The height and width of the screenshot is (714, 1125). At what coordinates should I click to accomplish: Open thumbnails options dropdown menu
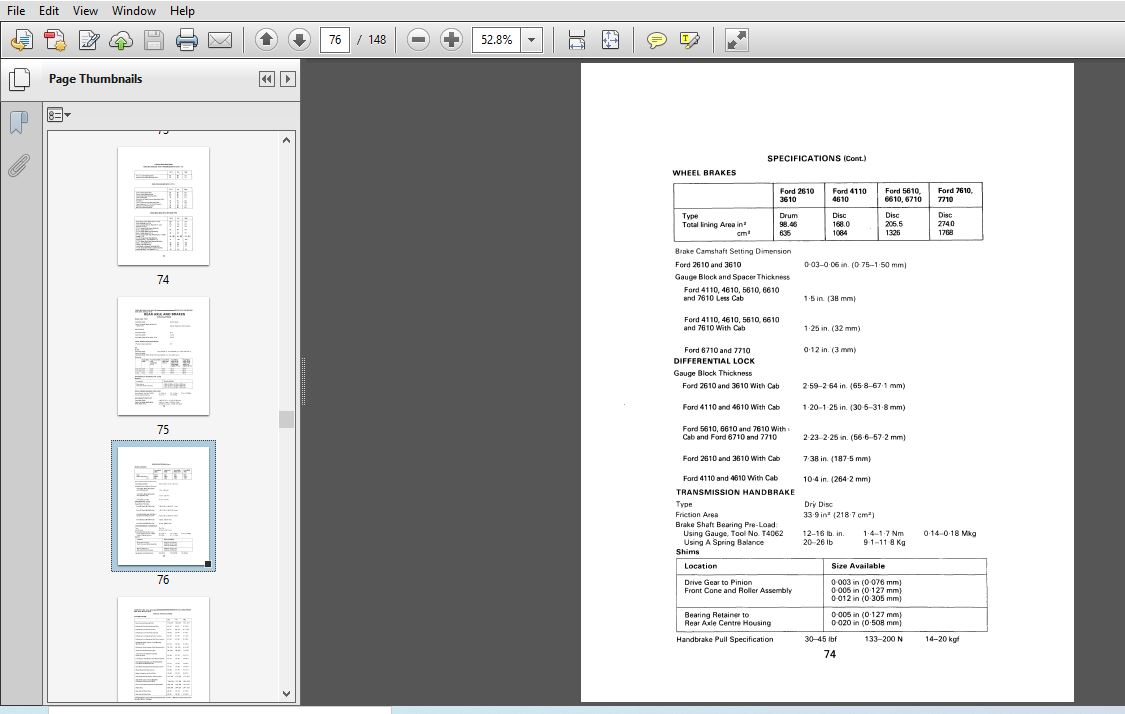tap(59, 115)
